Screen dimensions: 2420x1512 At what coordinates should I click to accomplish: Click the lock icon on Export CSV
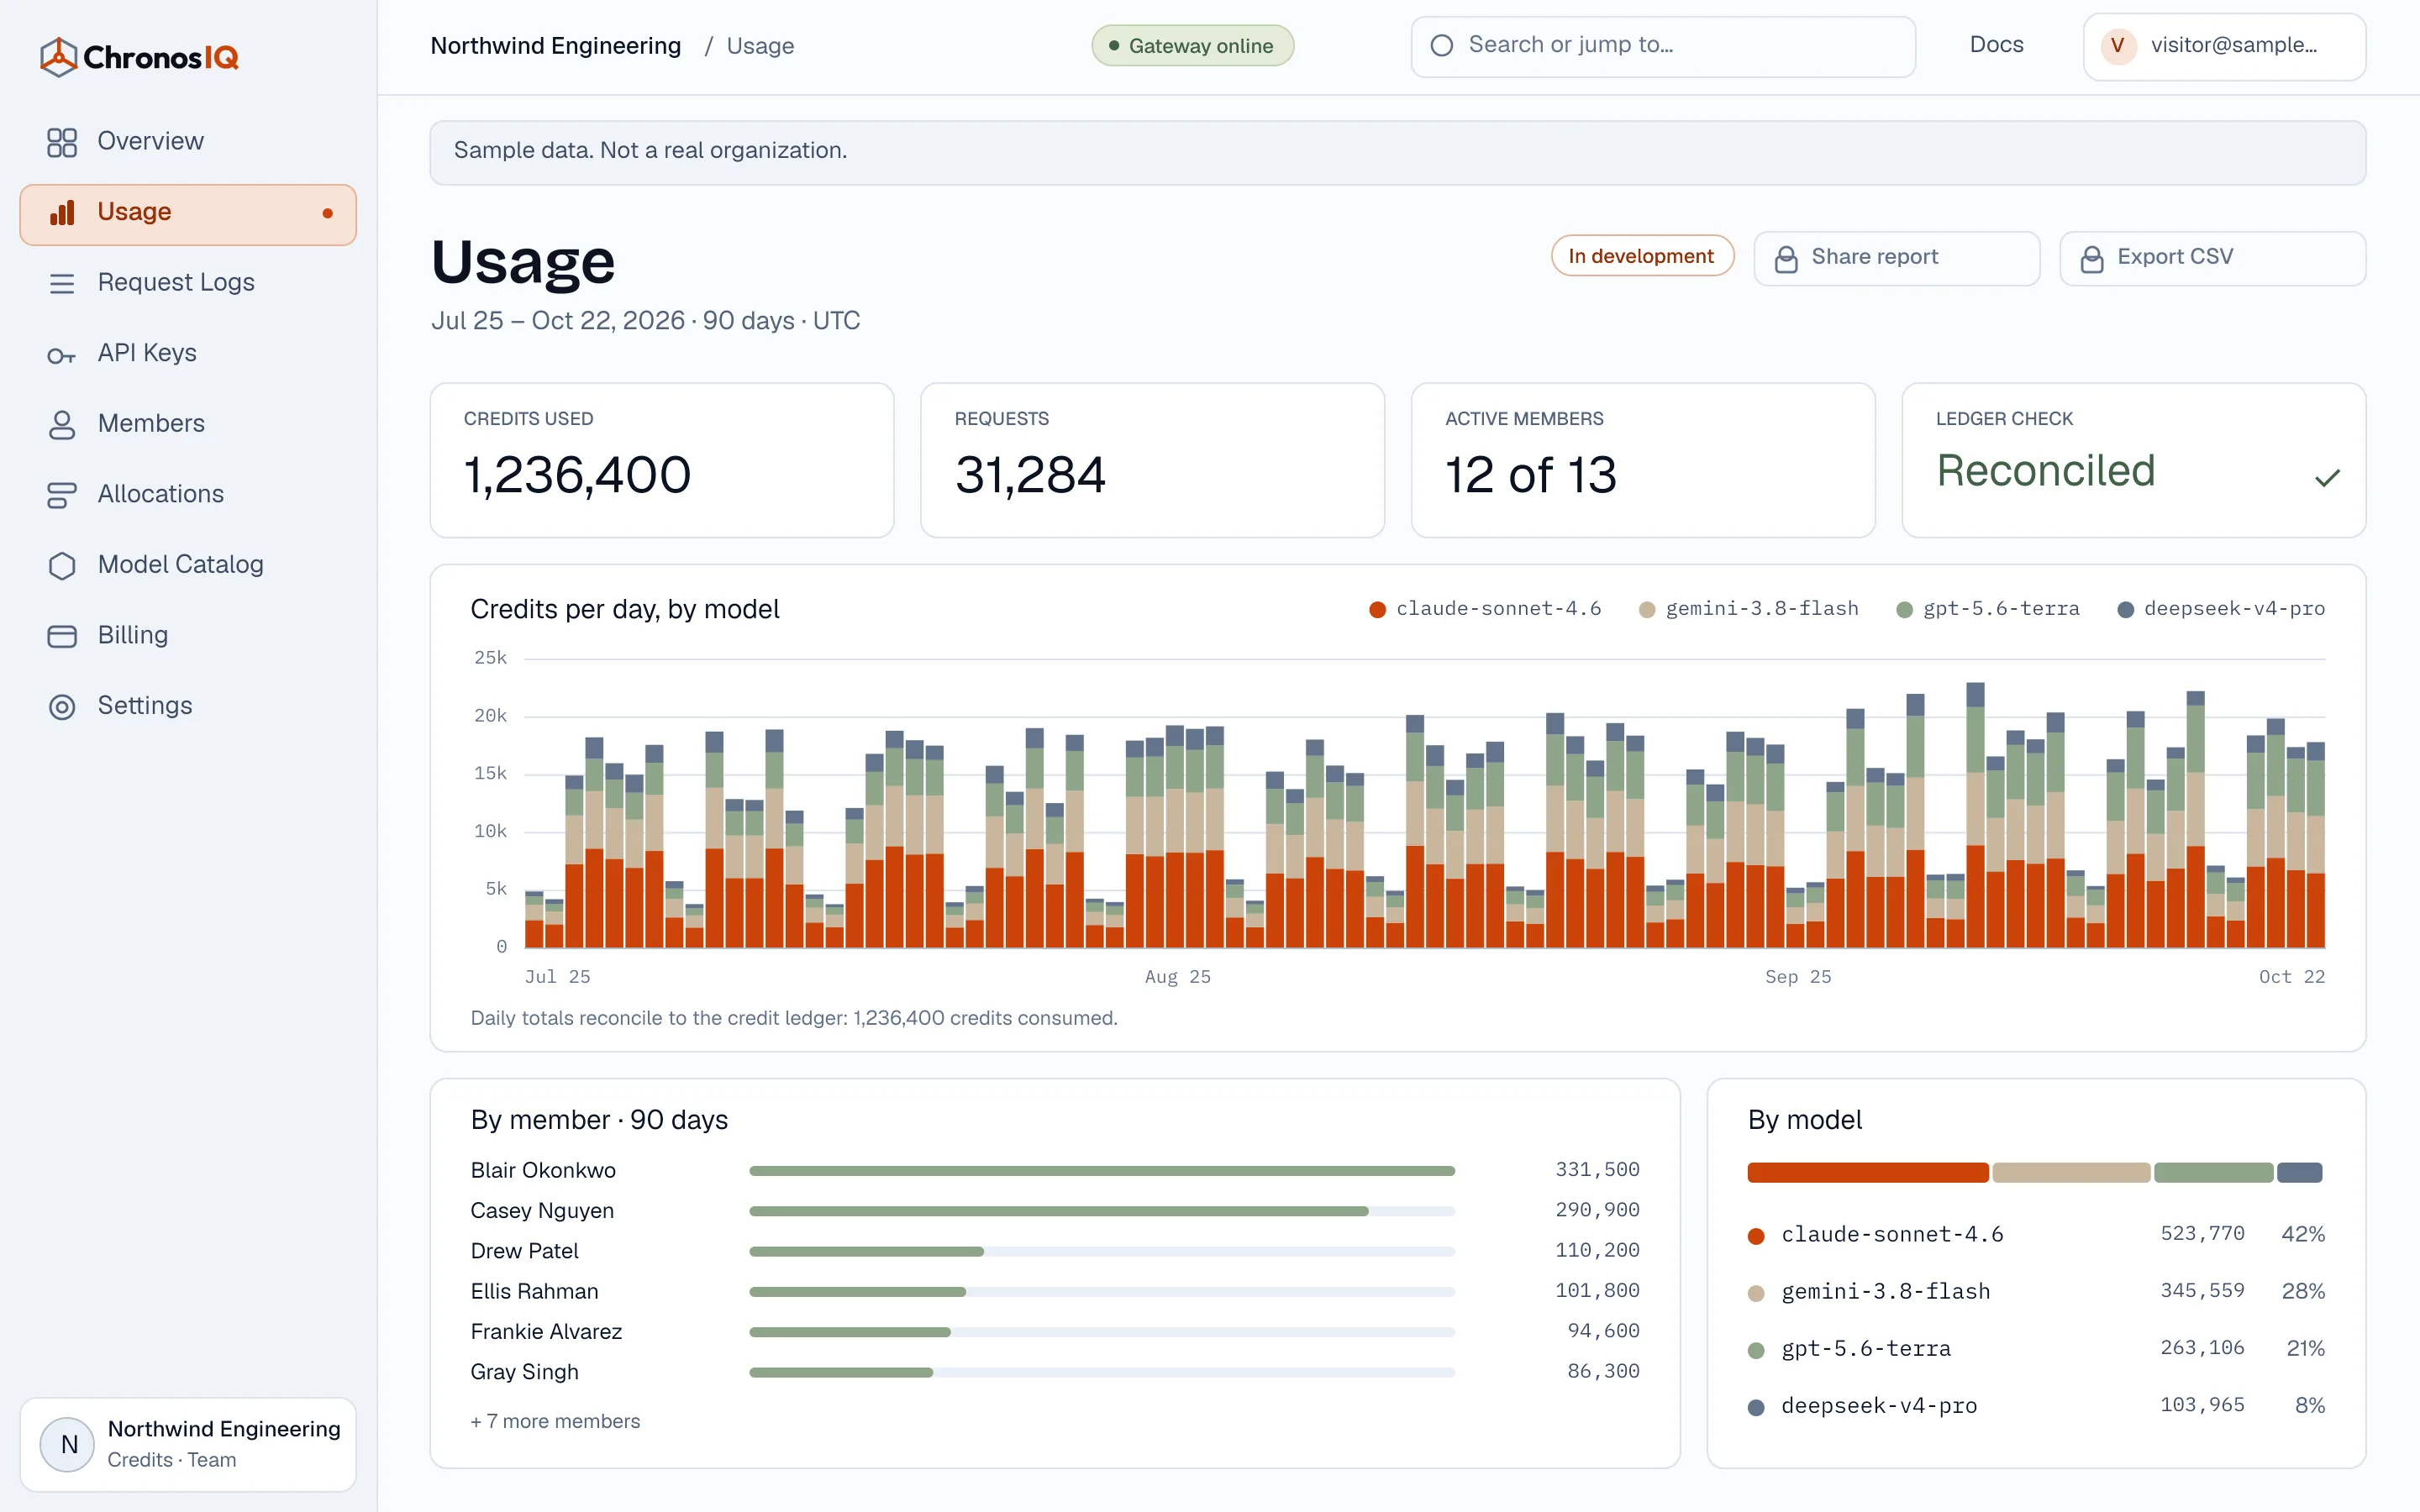(2092, 259)
